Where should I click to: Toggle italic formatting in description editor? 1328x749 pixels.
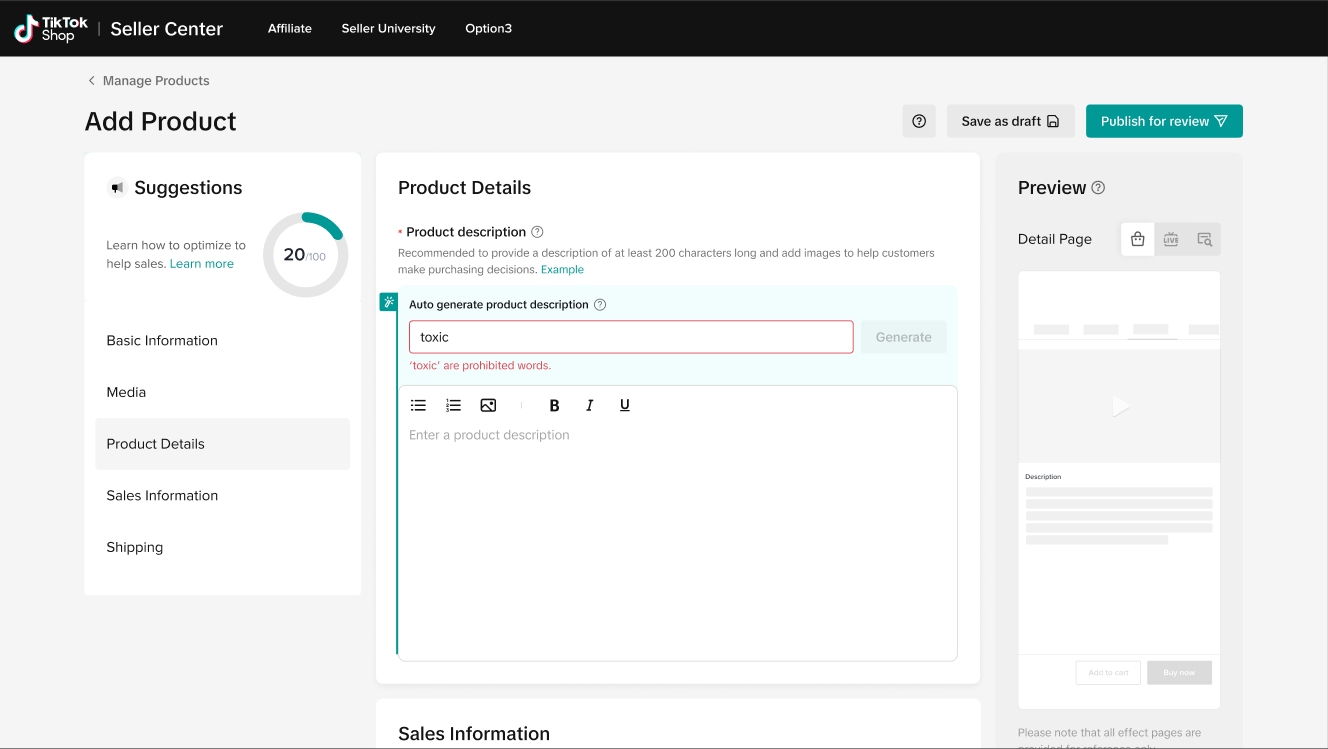(589, 405)
